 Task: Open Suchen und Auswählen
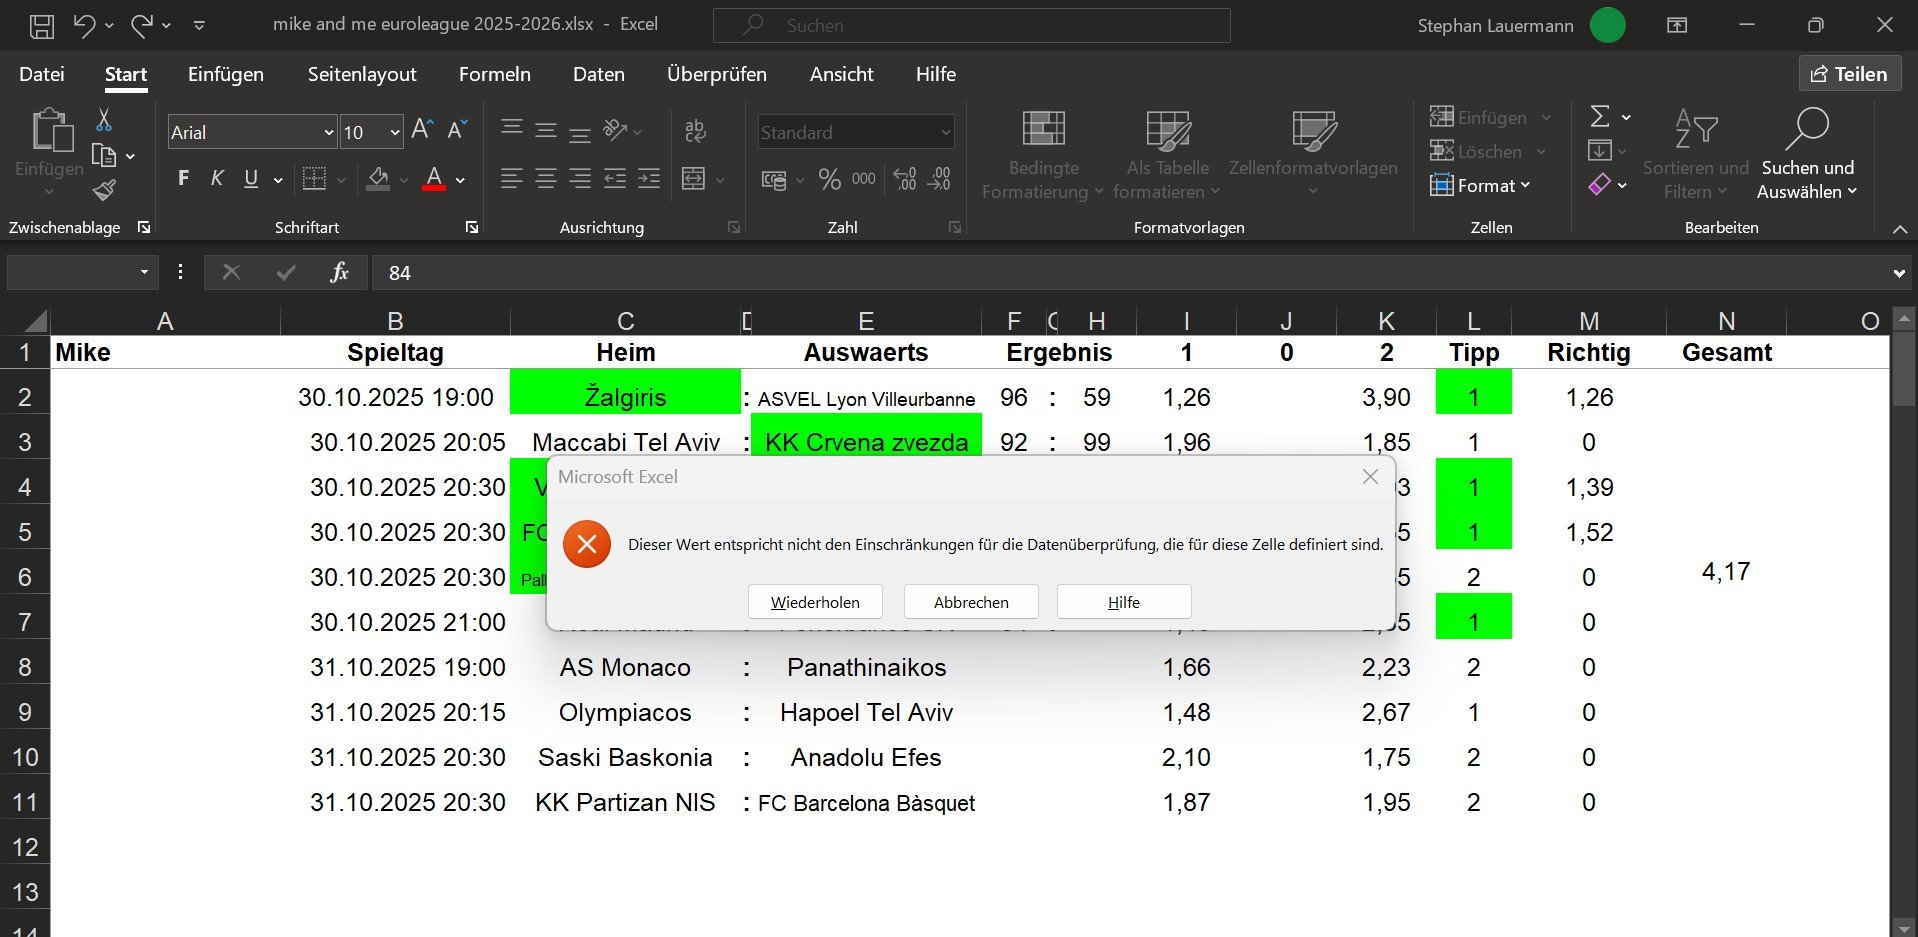tap(1807, 153)
